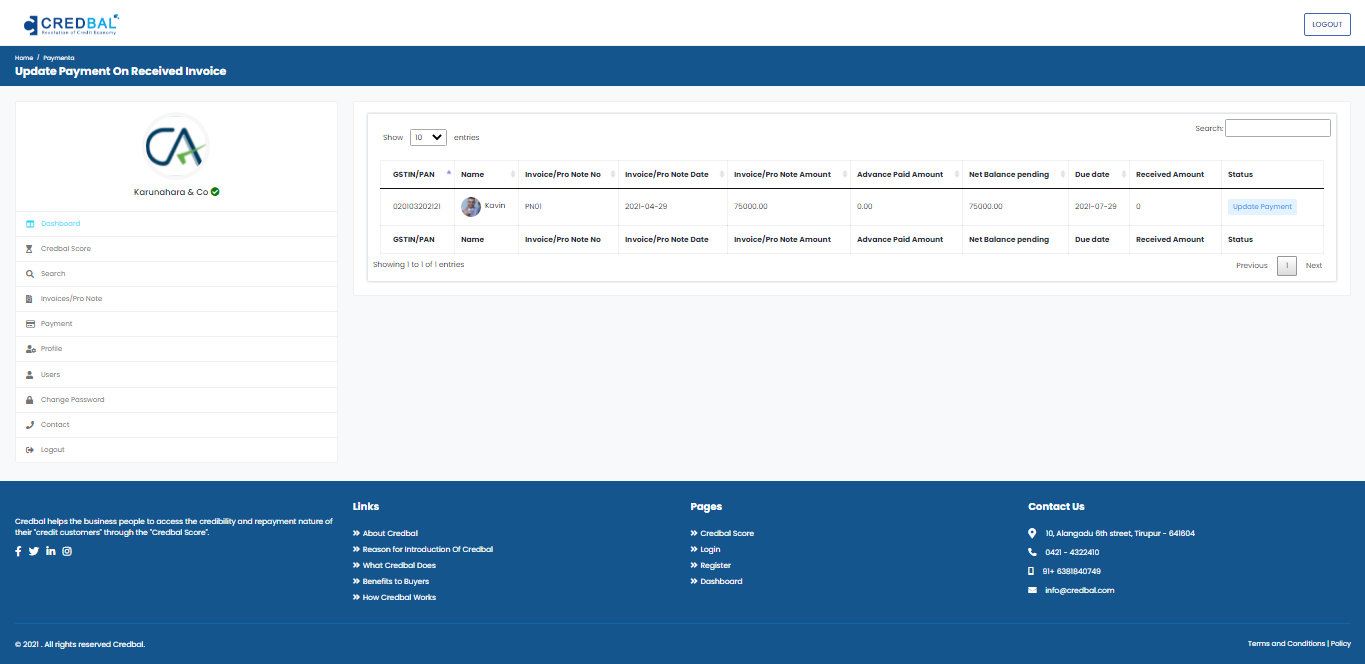This screenshot has width=1365, height=664.
Task: Sort by Due date column header
Action: point(1099,174)
